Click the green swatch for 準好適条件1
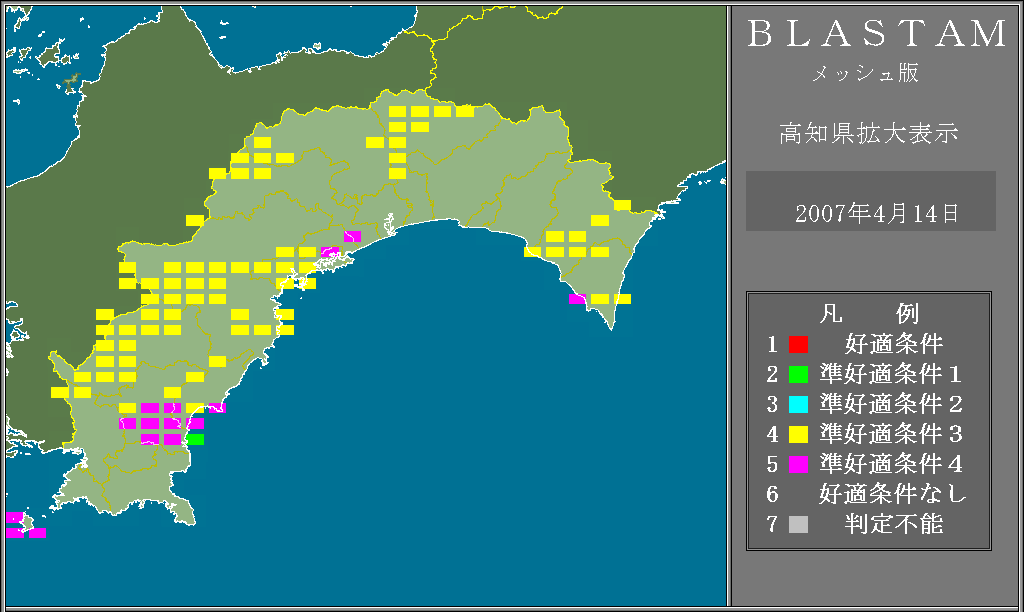This screenshot has height=612, width=1024. [798, 374]
